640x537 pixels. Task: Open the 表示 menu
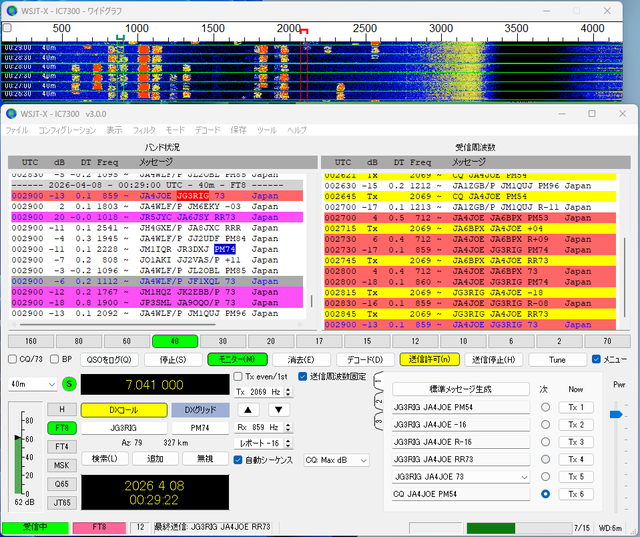click(114, 130)
